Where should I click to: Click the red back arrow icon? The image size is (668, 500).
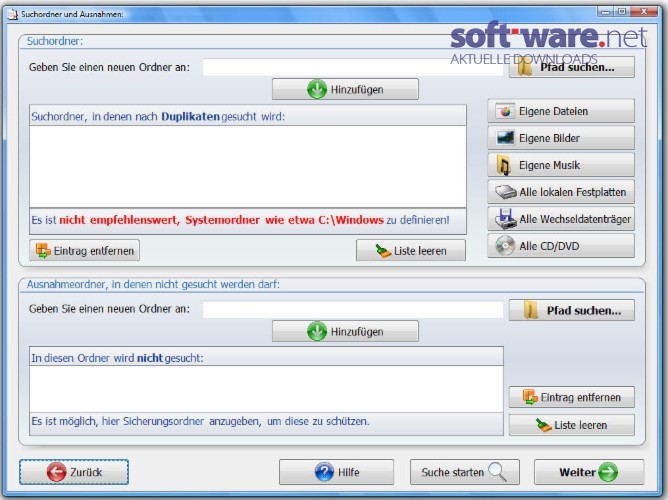57,472
